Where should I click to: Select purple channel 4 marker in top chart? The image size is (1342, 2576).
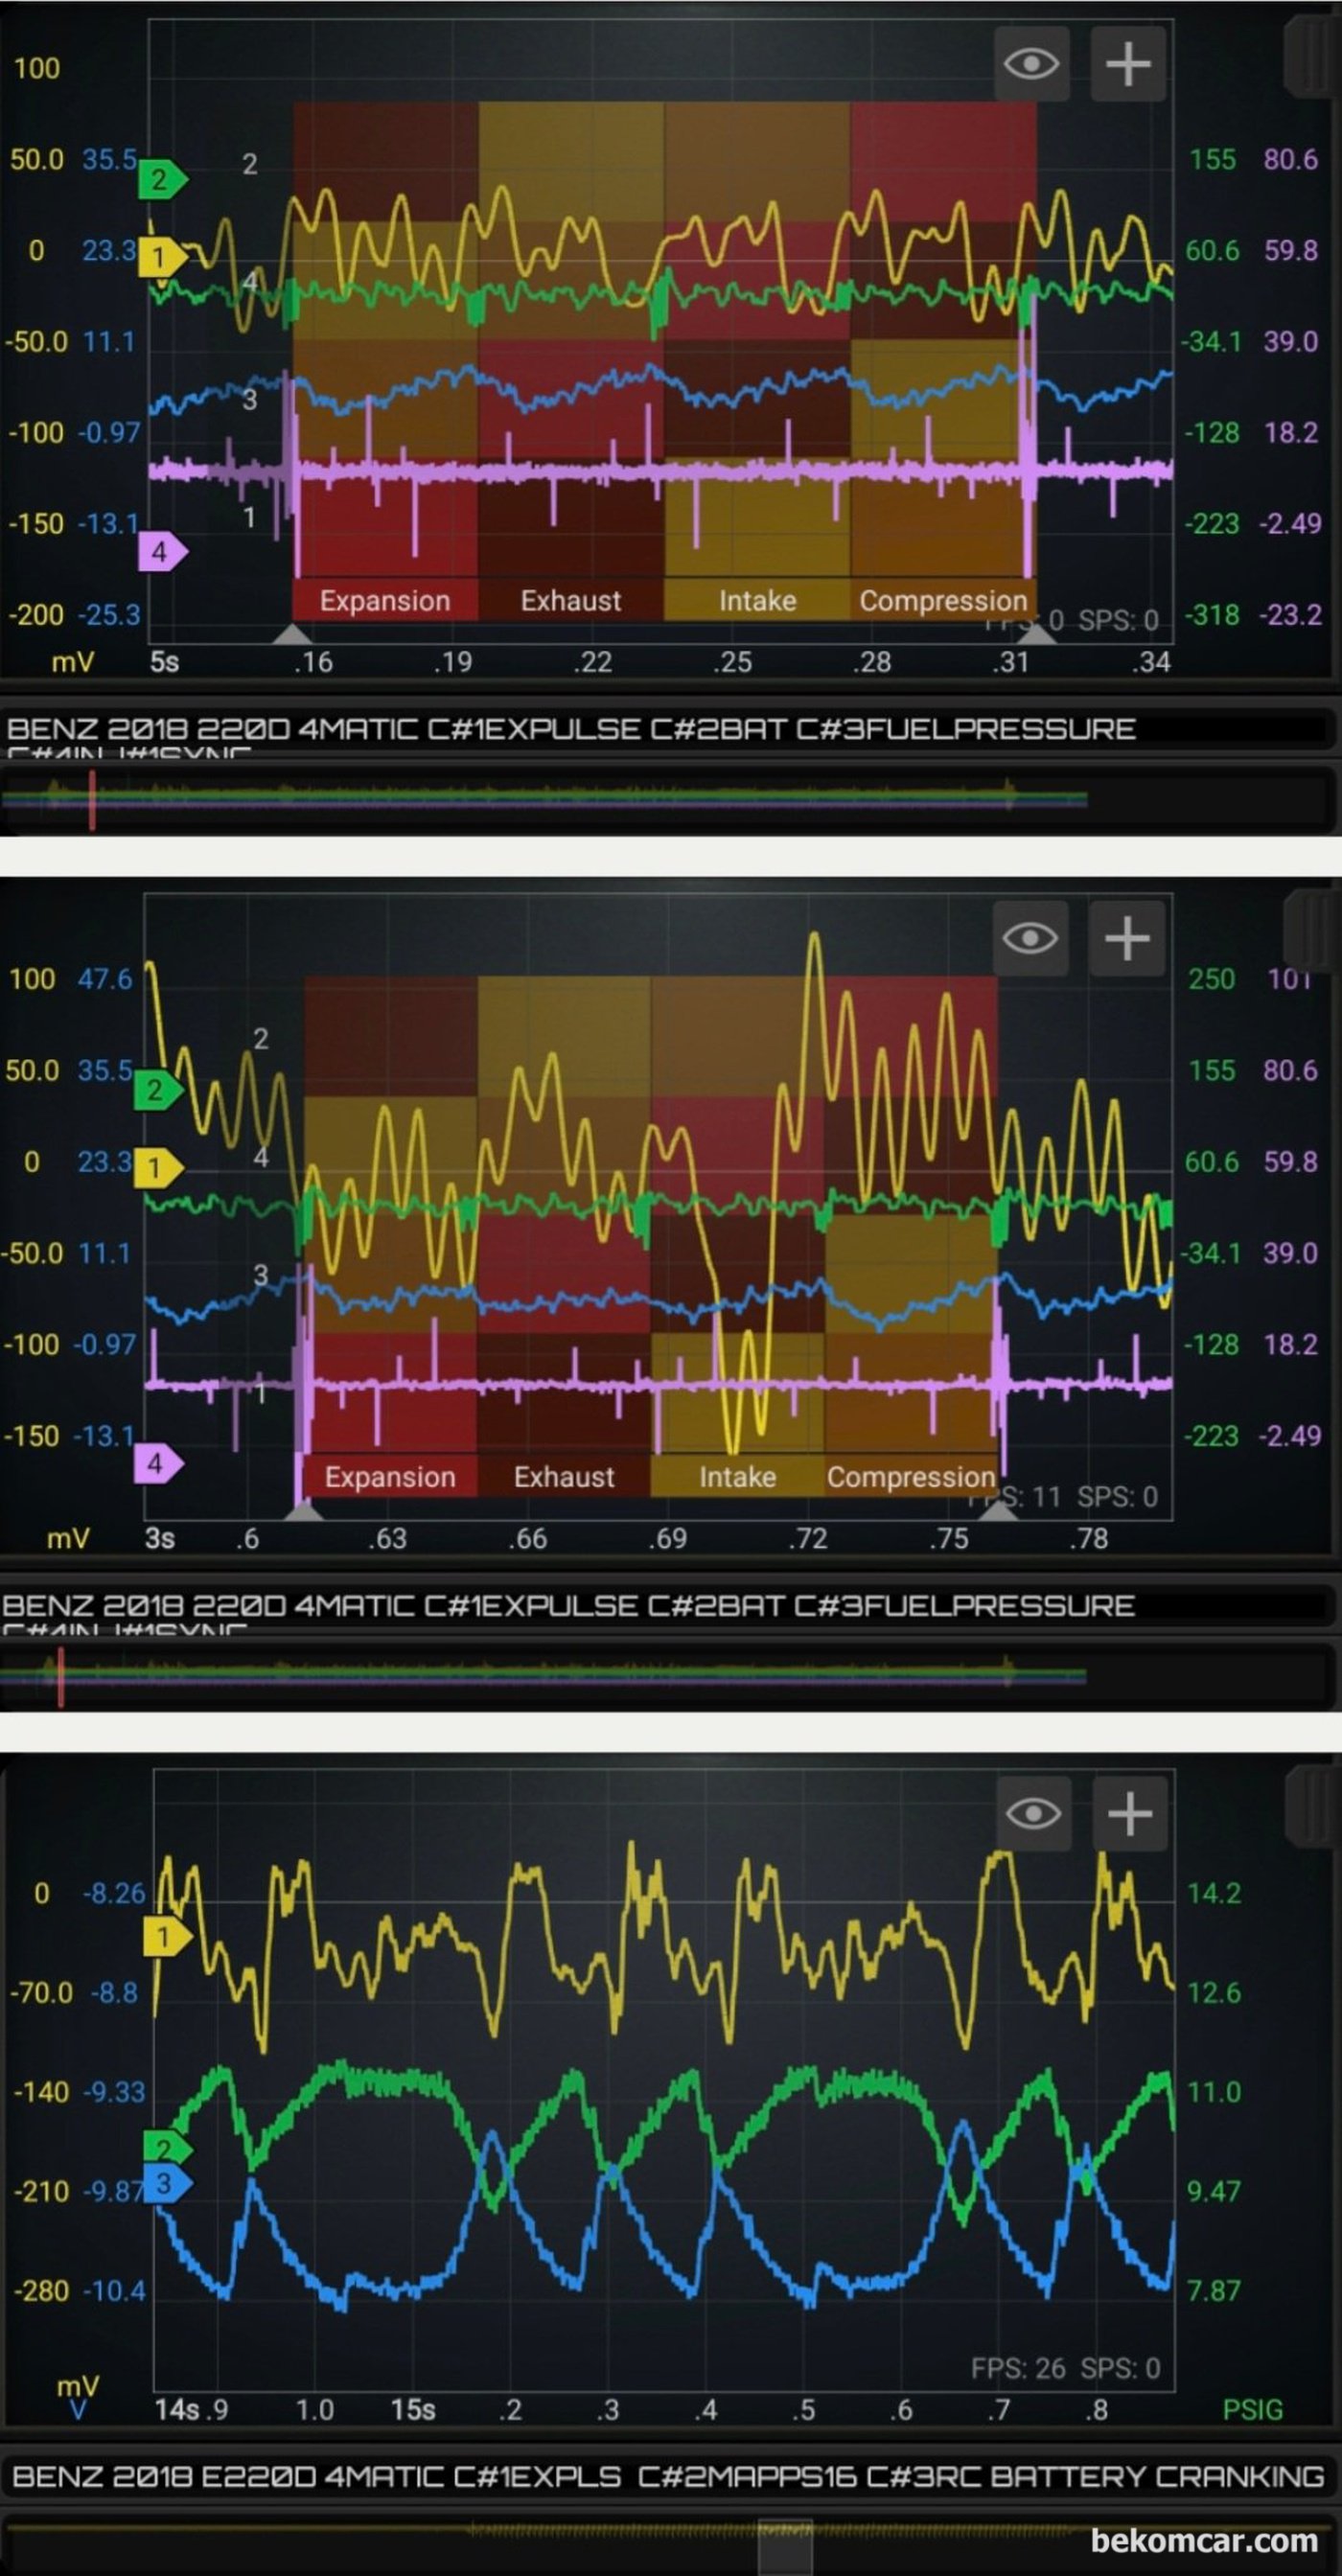(x=162, y=552)
